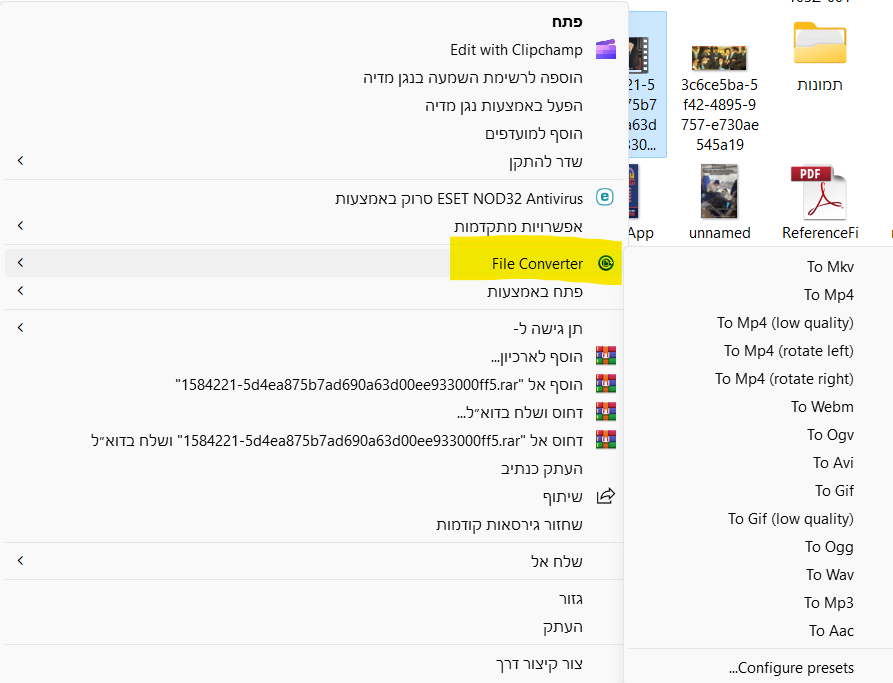This screenshot has width=893, height=683.
Task: Select the תמונות folder icon
Action: [820, 43]
